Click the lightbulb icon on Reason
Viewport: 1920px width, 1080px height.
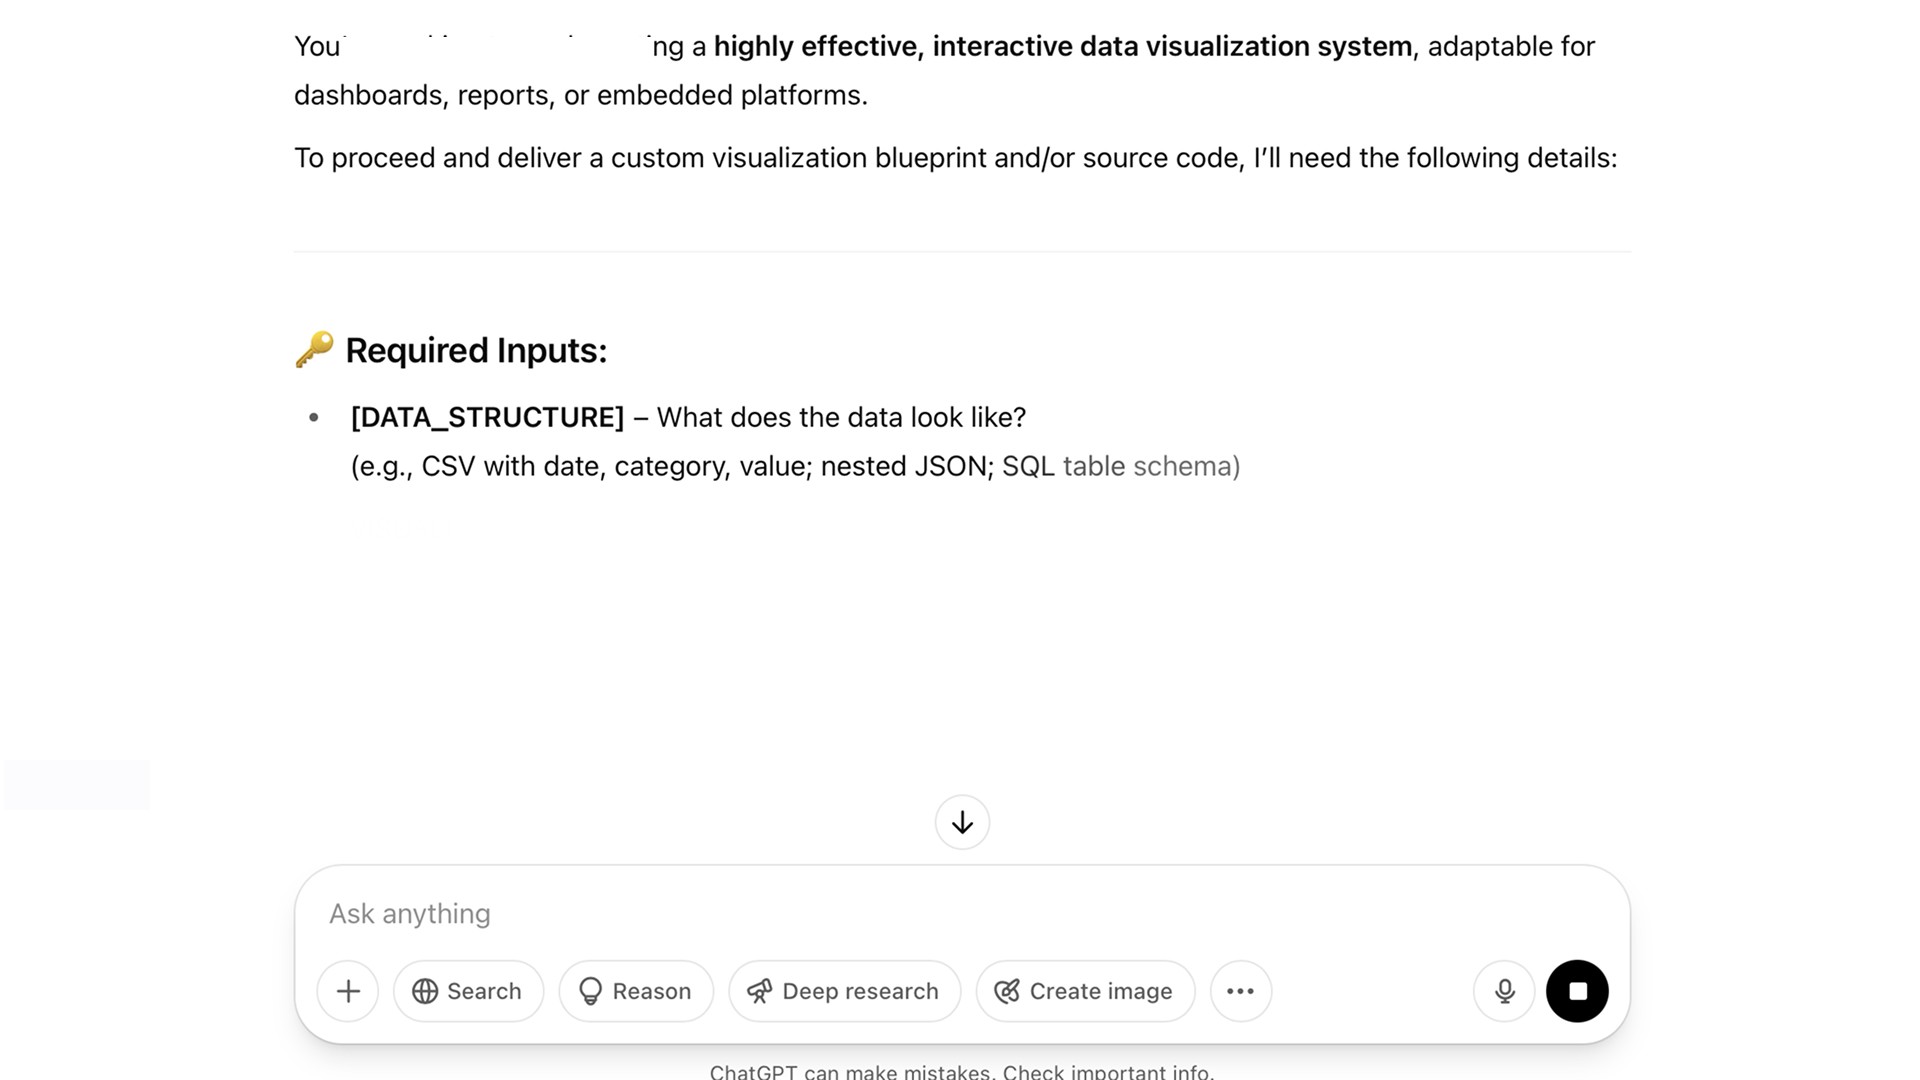[590, 991]
